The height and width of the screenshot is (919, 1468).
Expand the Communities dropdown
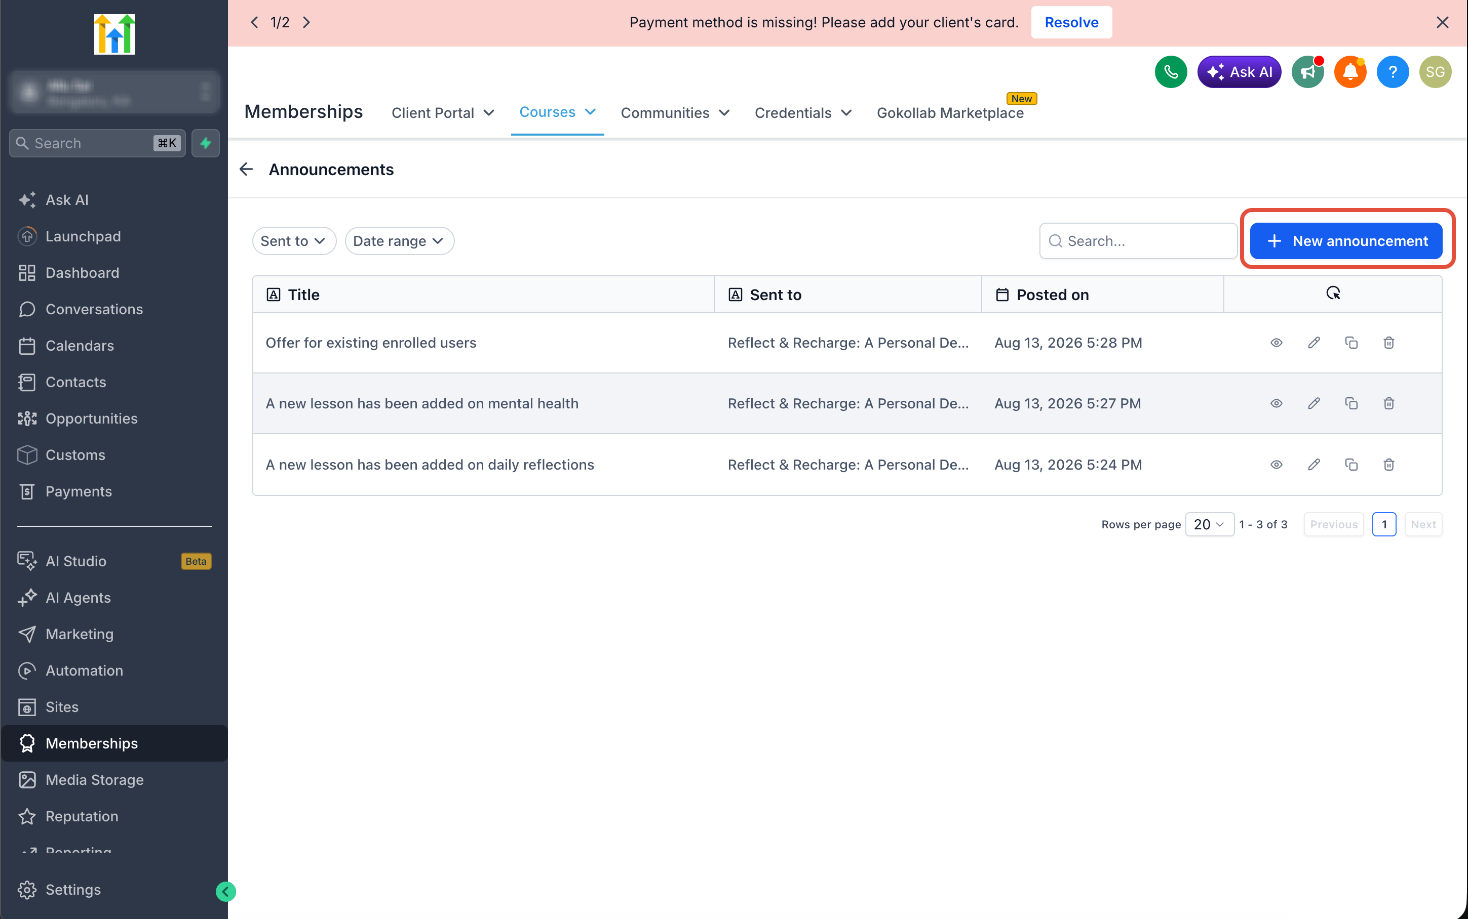tap(675, 113)
